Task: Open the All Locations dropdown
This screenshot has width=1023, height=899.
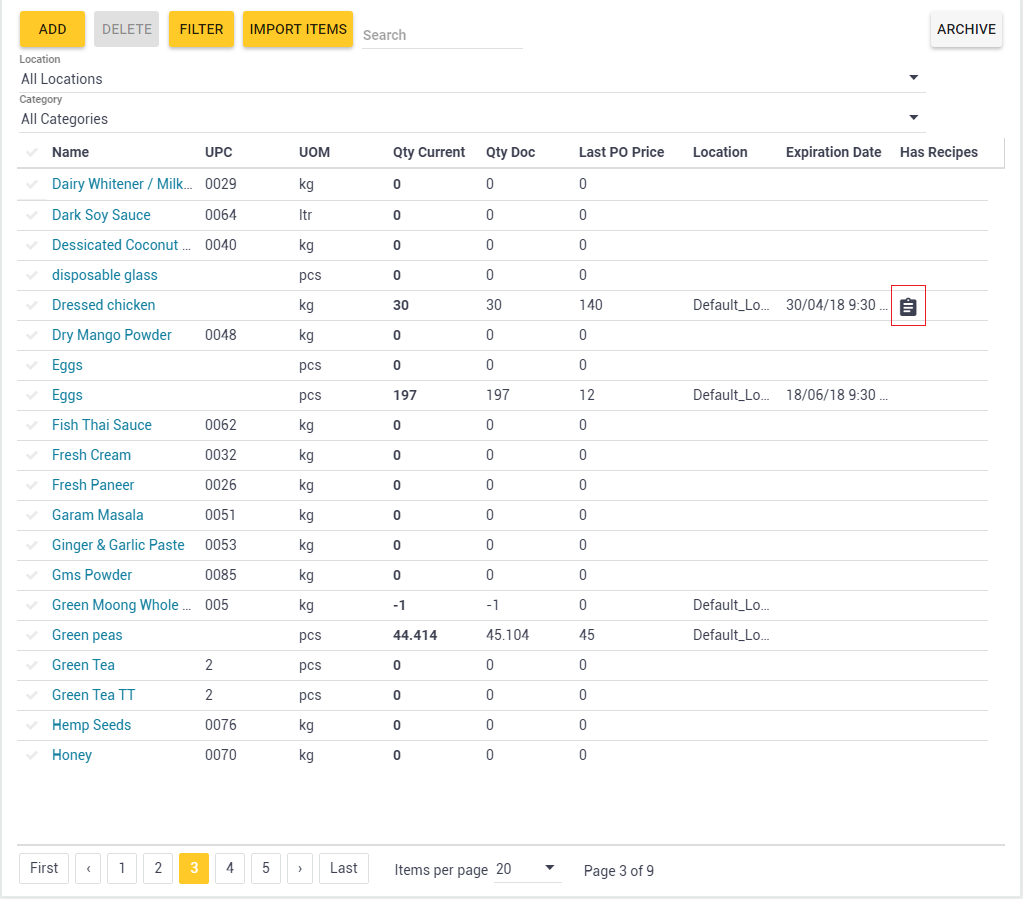Action: point(912,77)
